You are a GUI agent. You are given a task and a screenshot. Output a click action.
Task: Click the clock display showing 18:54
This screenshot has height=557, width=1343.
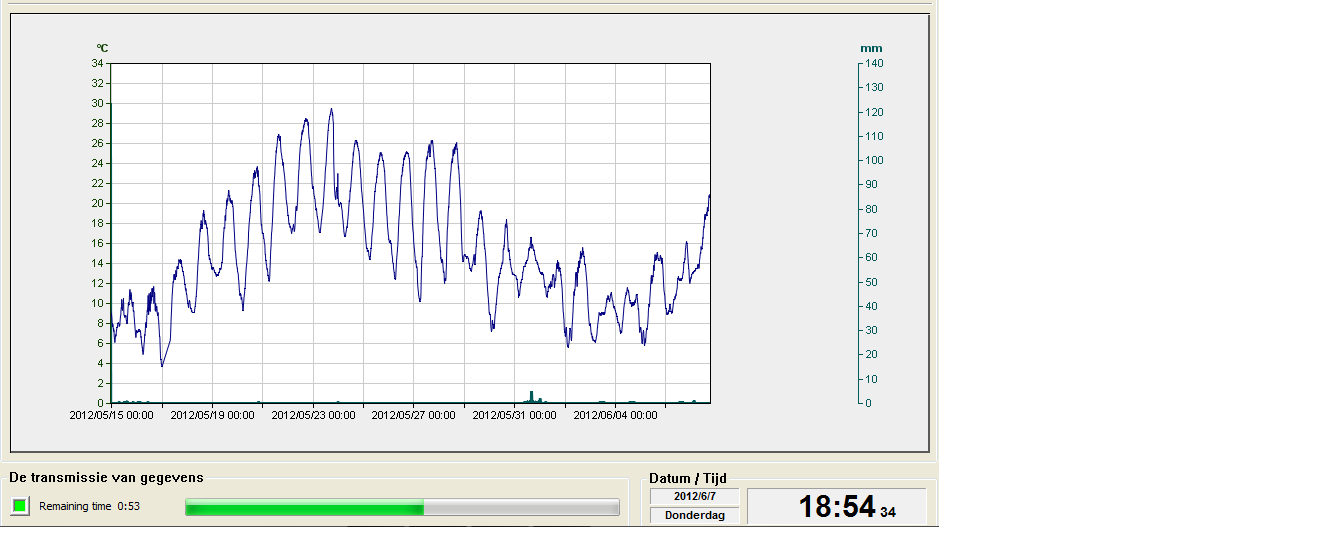click(x=837, y=506)
